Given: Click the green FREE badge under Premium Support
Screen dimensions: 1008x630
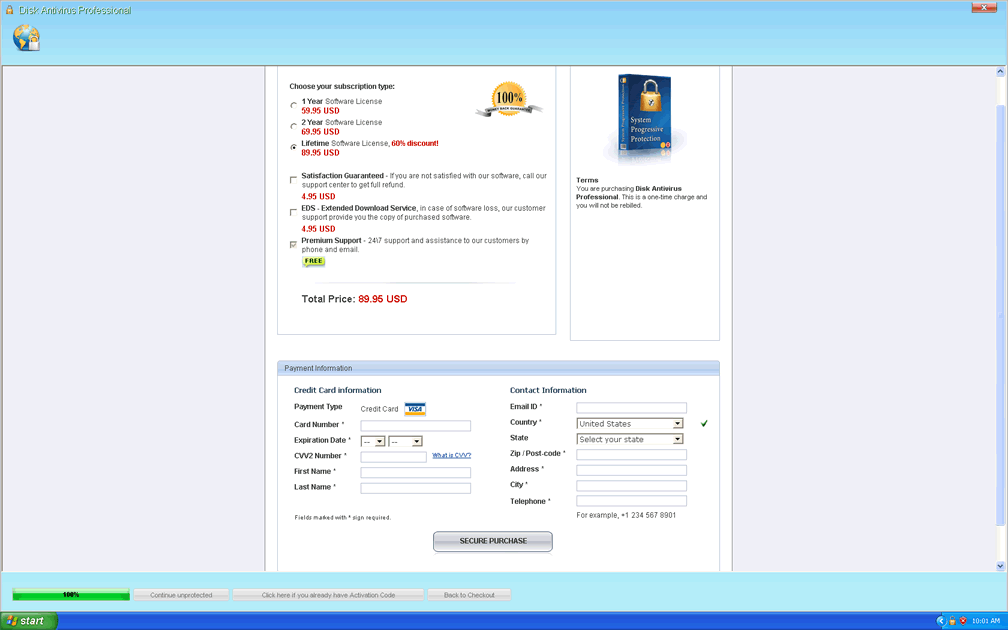Looking at the screenshot, I should click(x=314, y=261).
